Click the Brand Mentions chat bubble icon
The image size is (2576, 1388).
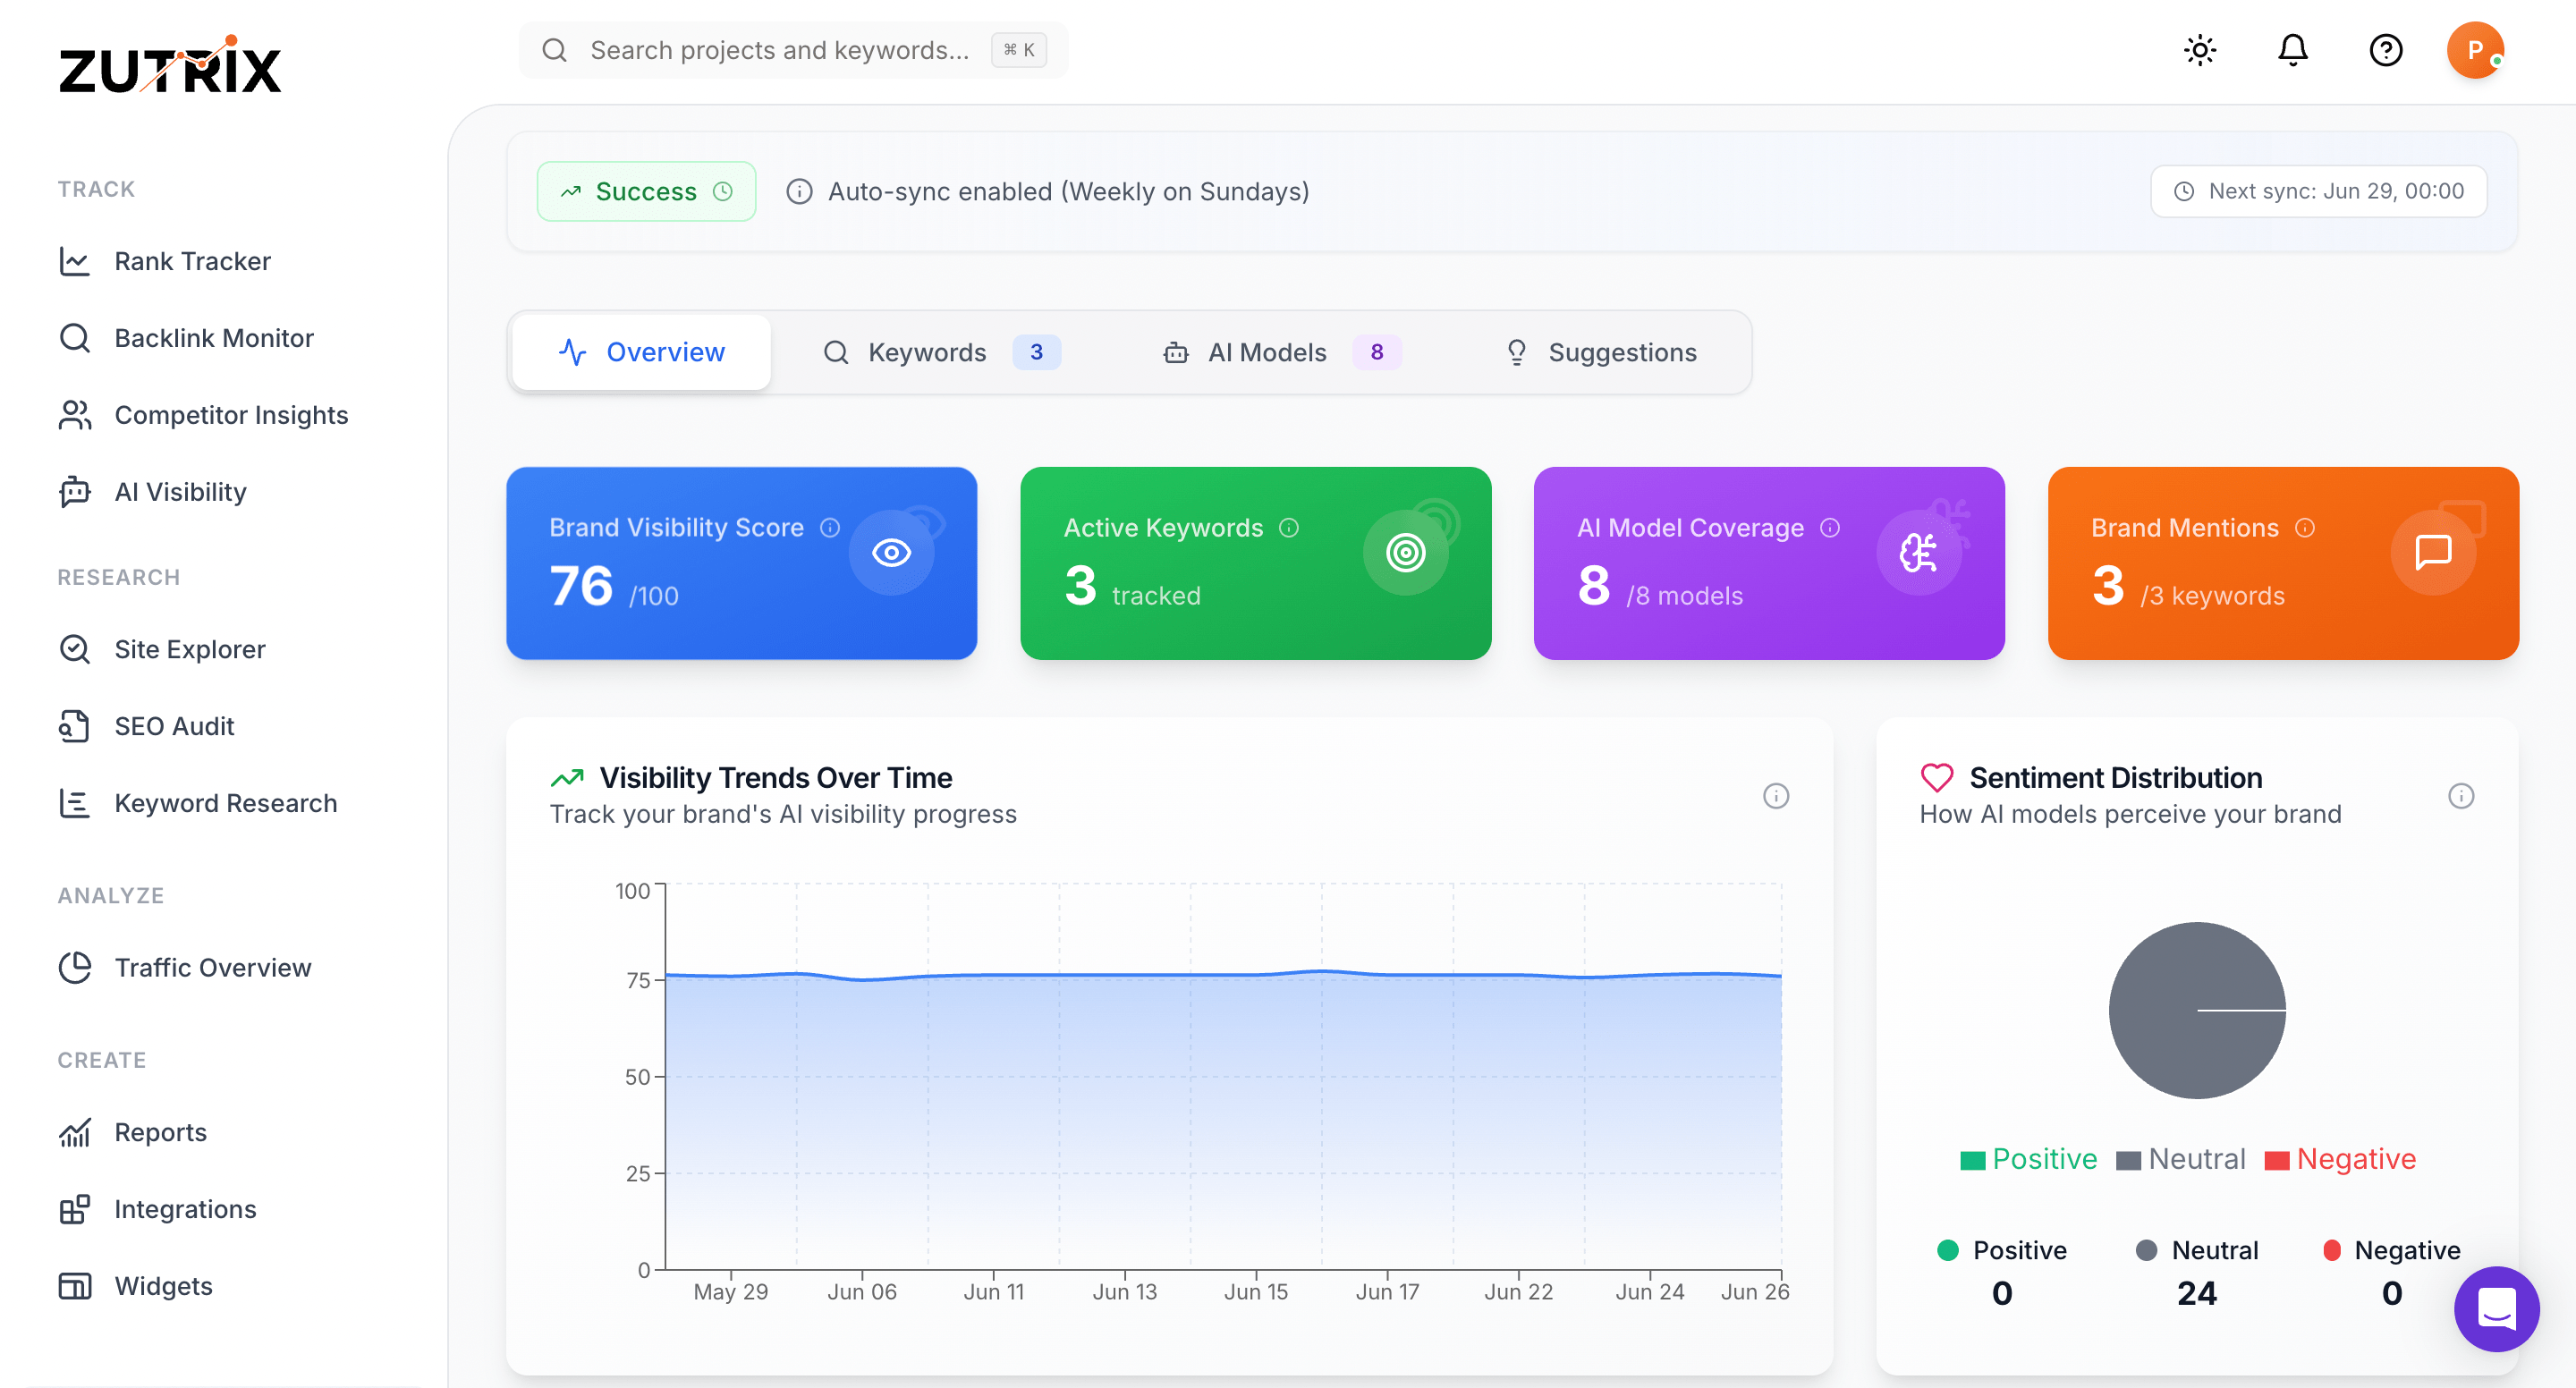coord(2432,553)
